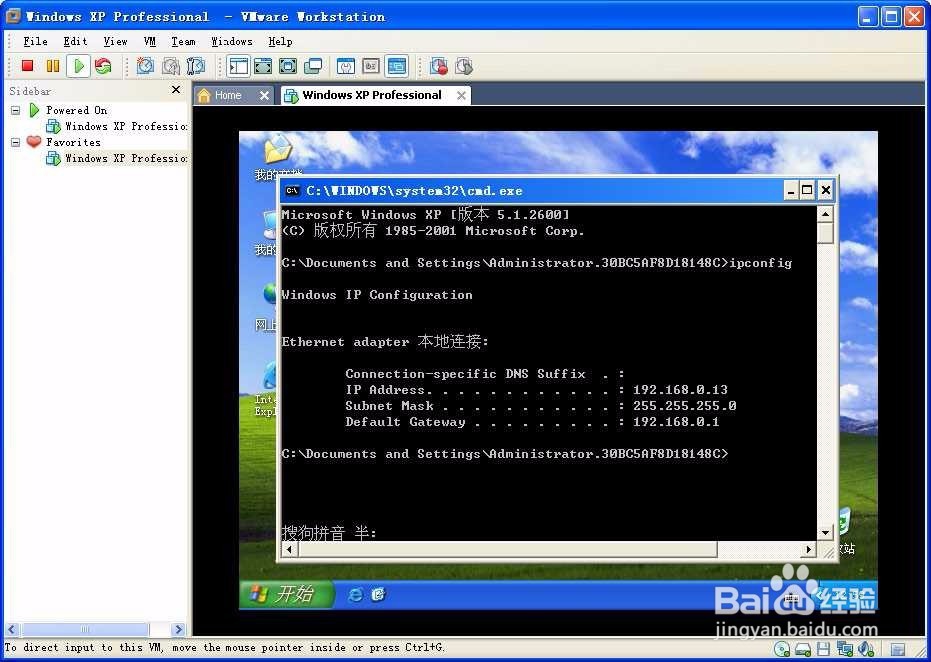This screenshot has width=931, height=662.
Task: Click the CD/DVD device status icon
Action: coord(783,648)
